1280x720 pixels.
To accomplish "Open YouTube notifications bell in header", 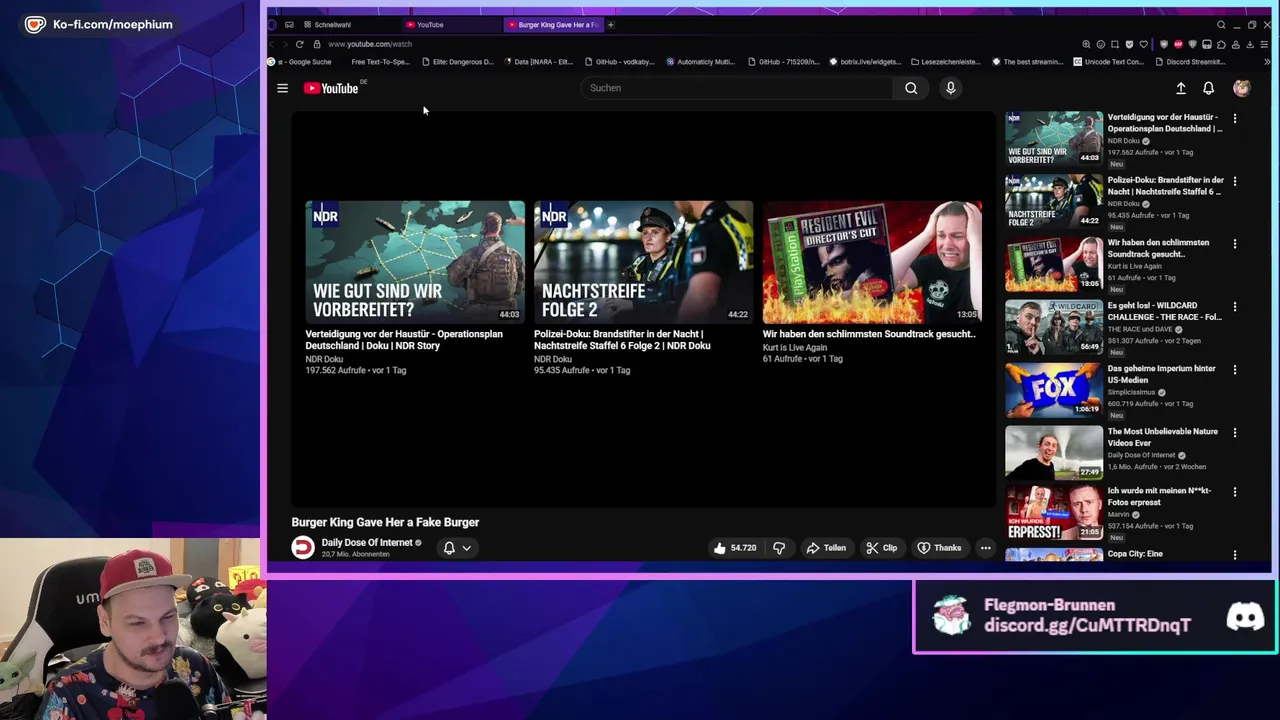I will (1208, 88).
